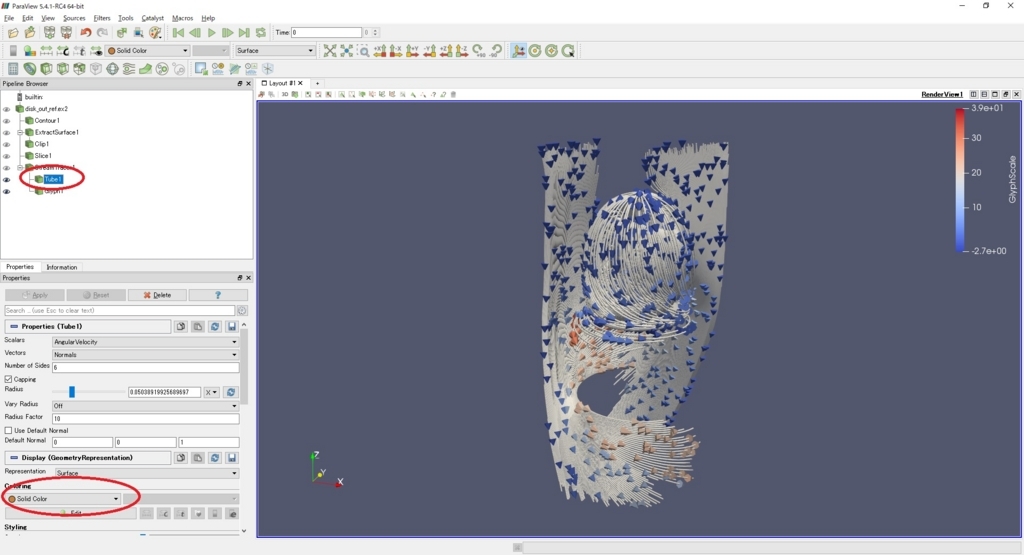Click Rescale to data range icon

46,51
